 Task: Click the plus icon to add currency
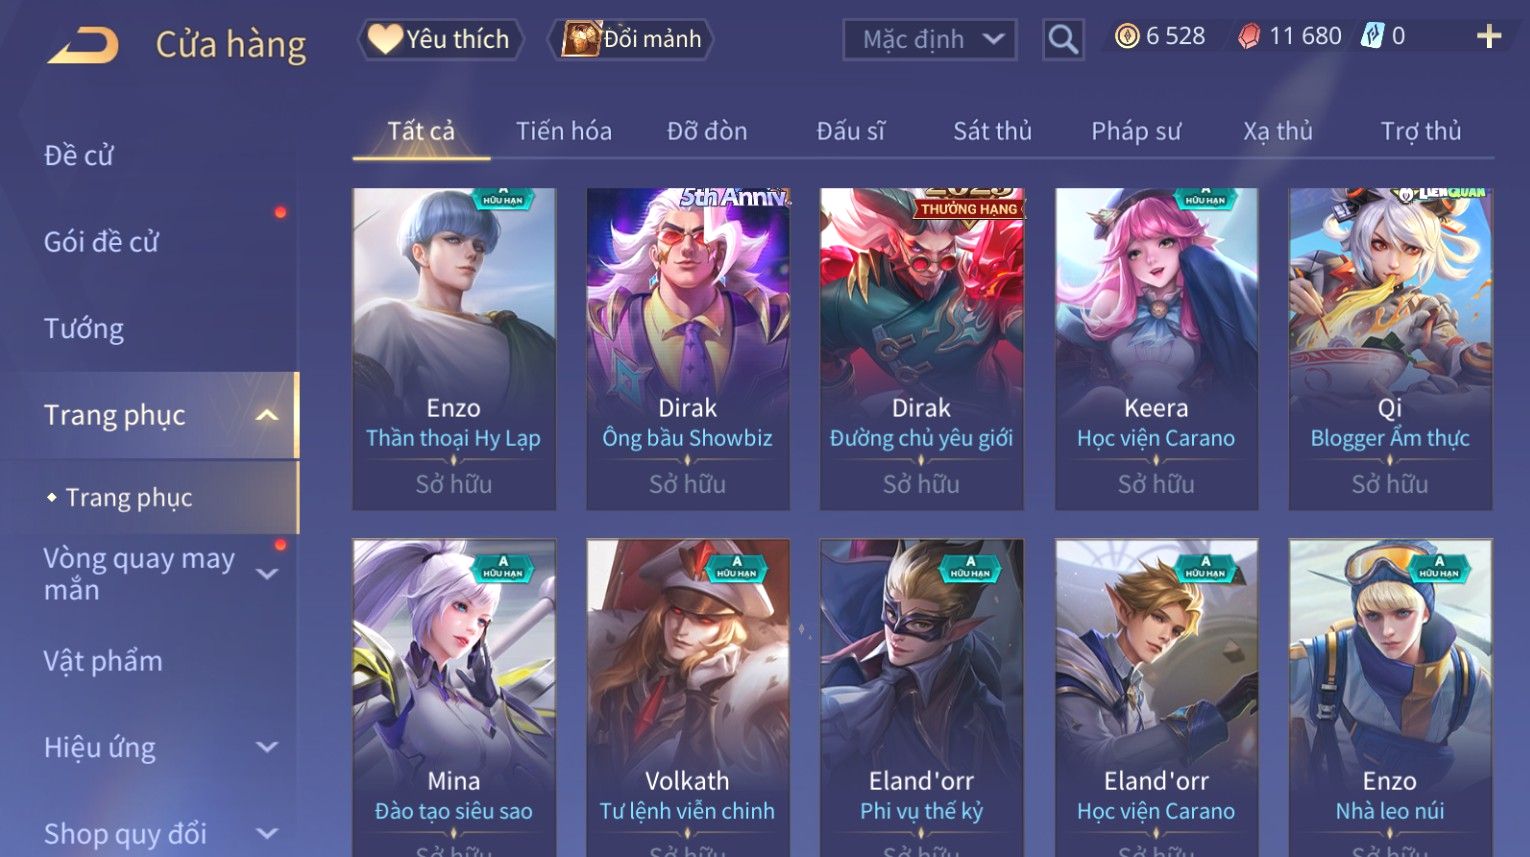pos(1489,37)
